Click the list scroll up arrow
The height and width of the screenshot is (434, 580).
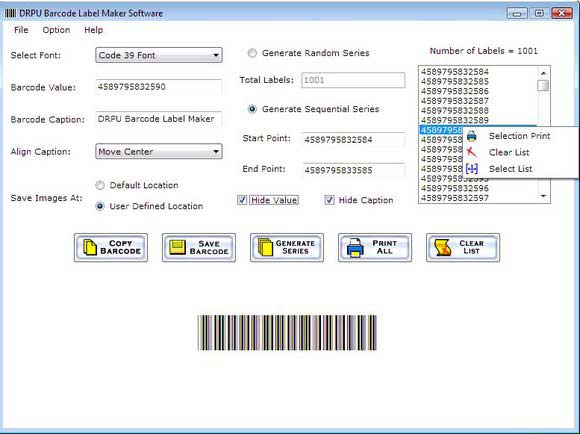click(543, 73)
